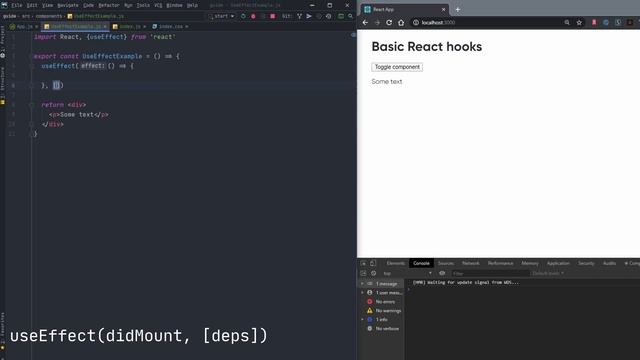Switch to the index.css editor tab
The image size is (640, 360).
click(170, 27)
